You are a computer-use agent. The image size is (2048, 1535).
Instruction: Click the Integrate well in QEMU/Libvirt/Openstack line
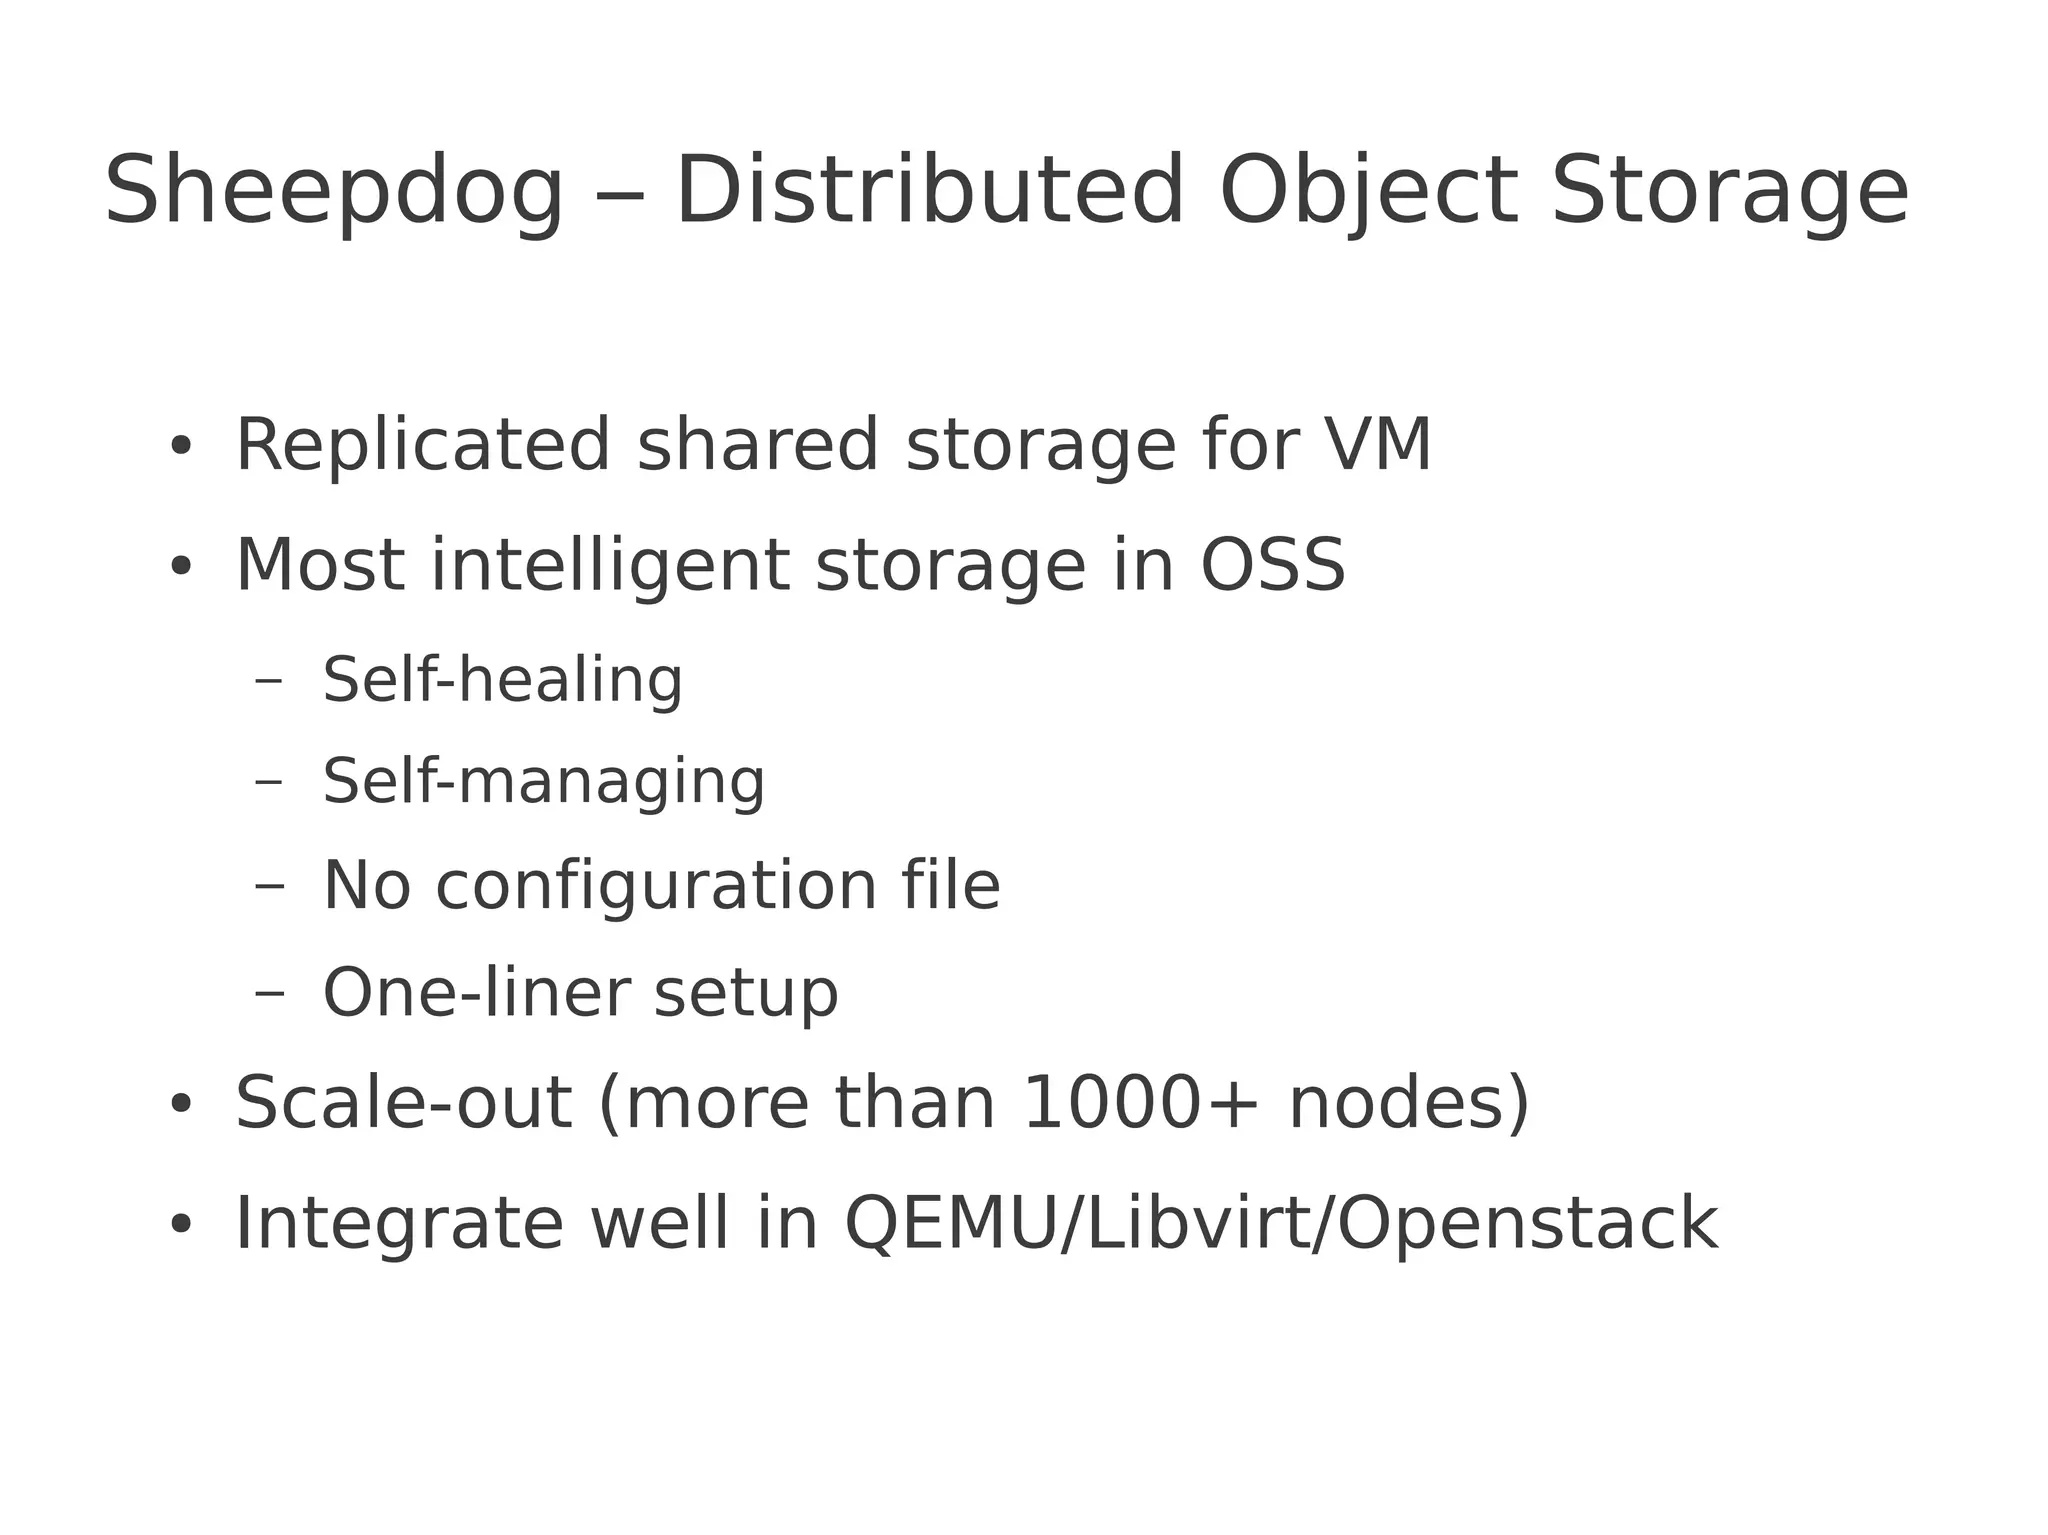[976, 1224]
